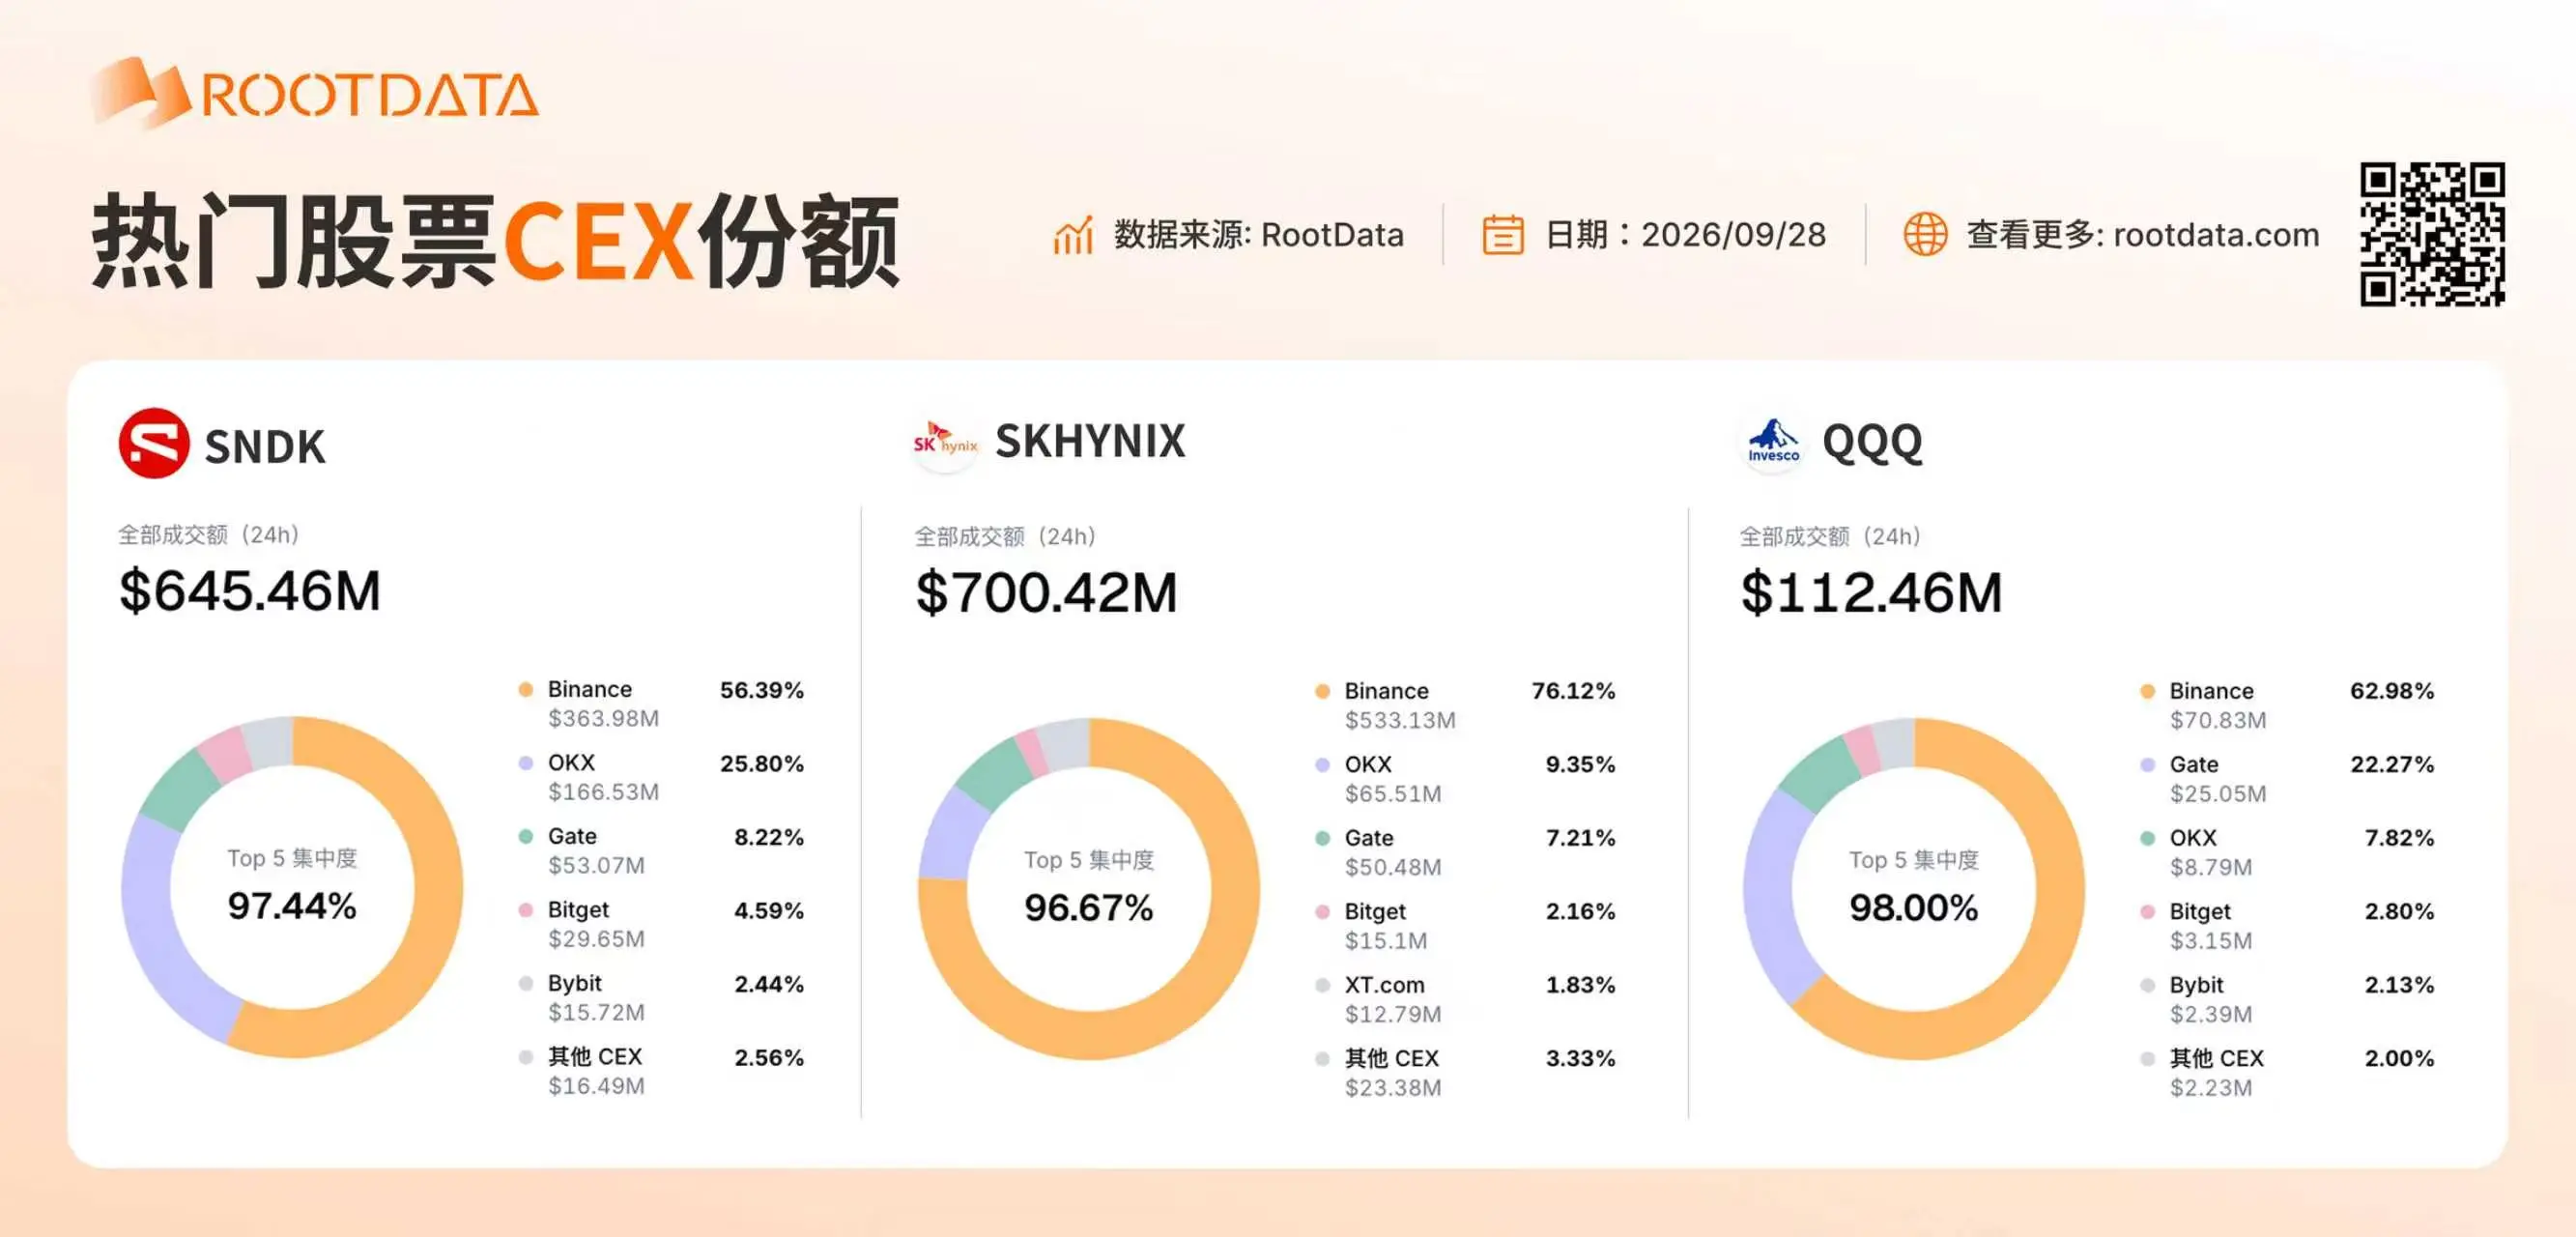Click the QR code image
The width and height of the screenshot is (2576, 1237).
(2432, 234)
